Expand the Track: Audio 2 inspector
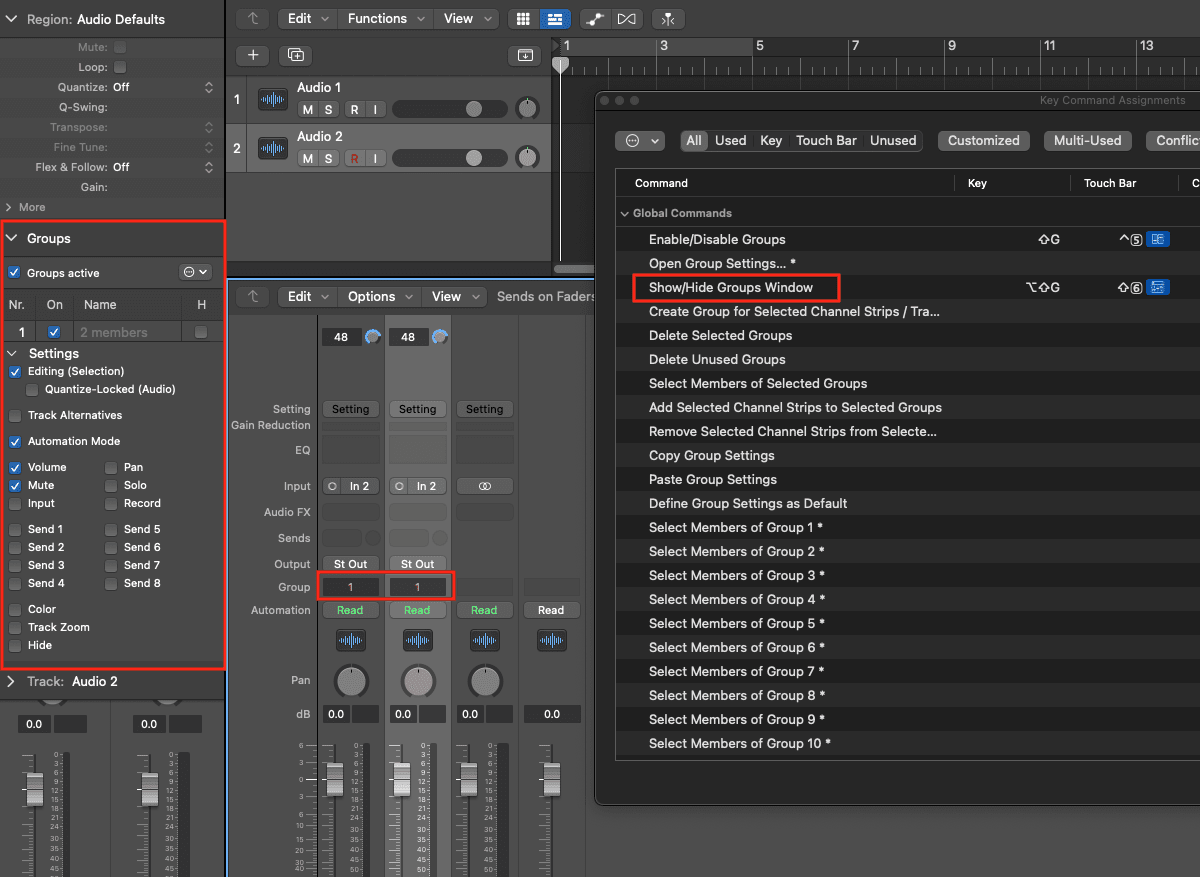Viewport: 1200px width, 877px height. click(x=10, y=681)
